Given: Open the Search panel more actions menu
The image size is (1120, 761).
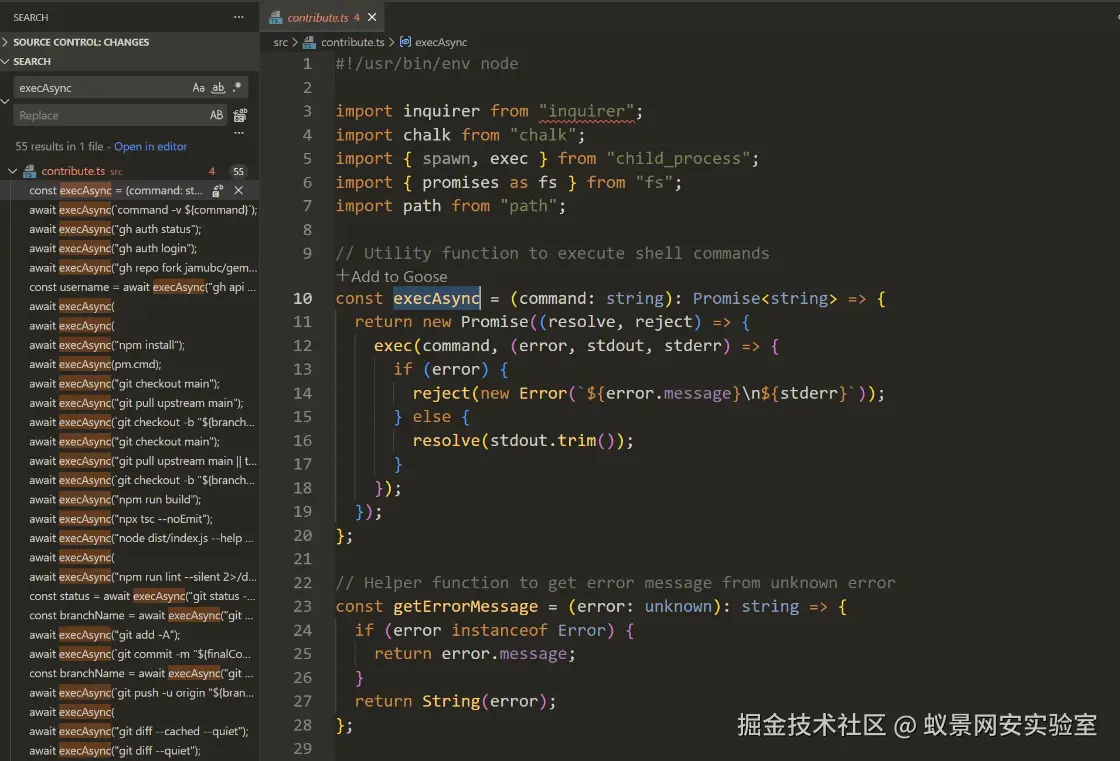Looking at the screenshot, I should coord(239,16).
